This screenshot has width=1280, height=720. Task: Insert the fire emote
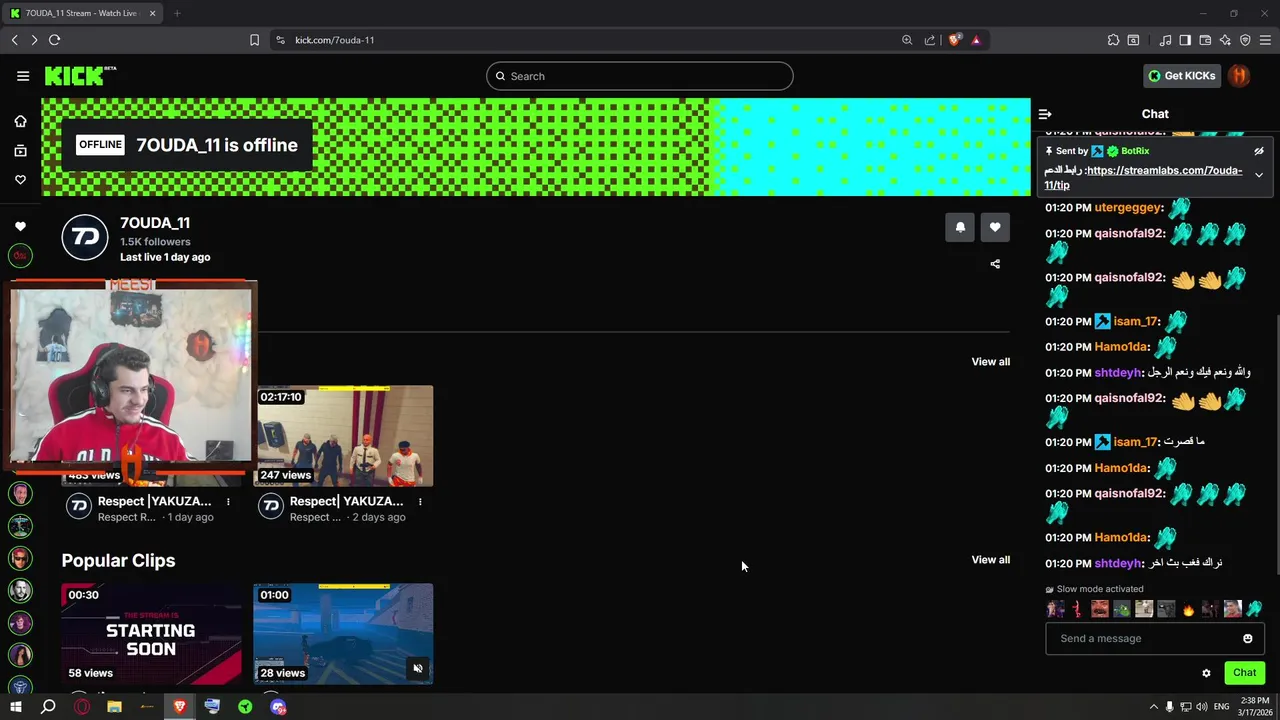[1188, 609]
